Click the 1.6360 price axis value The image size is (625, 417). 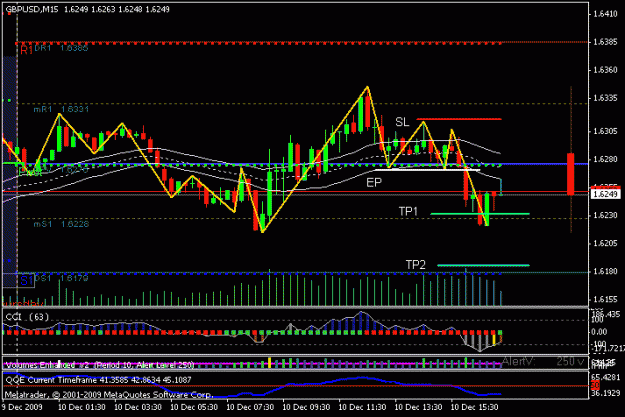[605, 70]
